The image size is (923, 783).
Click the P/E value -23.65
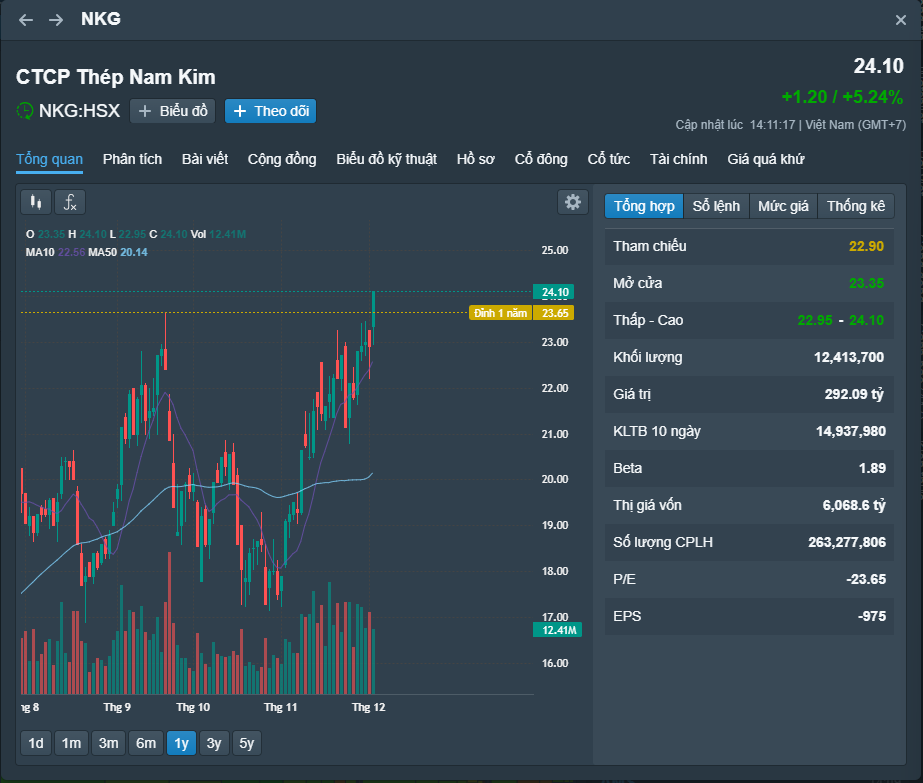(x=866, y=579)
